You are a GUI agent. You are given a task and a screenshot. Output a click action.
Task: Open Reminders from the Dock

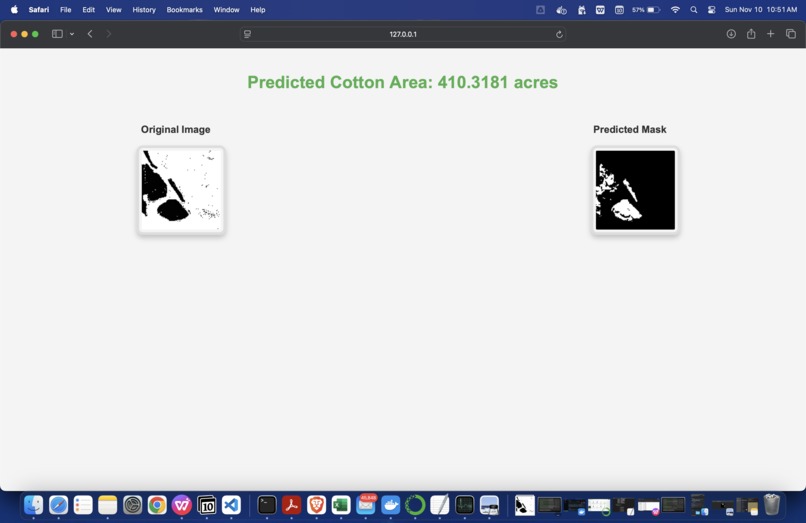[x=83, y=505]
